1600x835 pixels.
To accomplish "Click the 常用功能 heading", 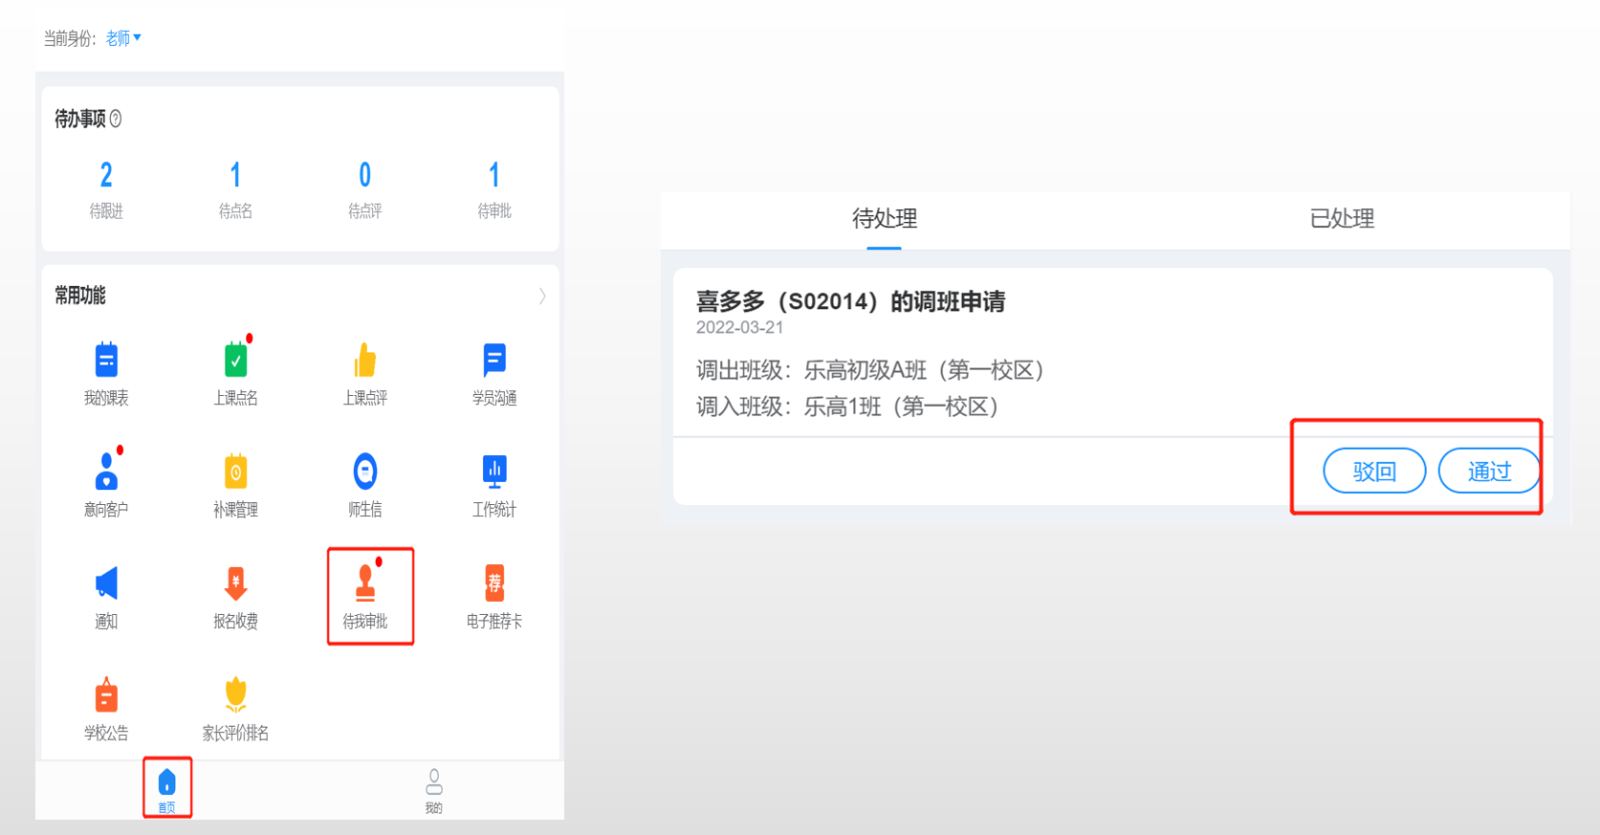I will click(80, 296).
